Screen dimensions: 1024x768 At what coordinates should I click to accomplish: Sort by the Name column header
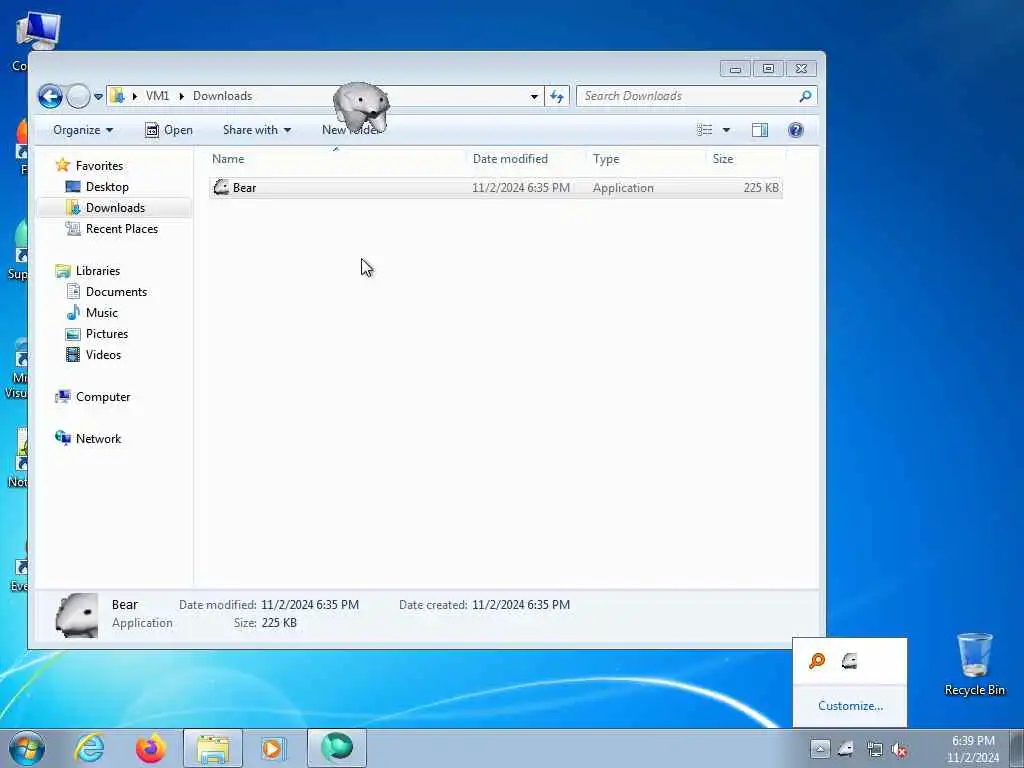coord(228,159)
